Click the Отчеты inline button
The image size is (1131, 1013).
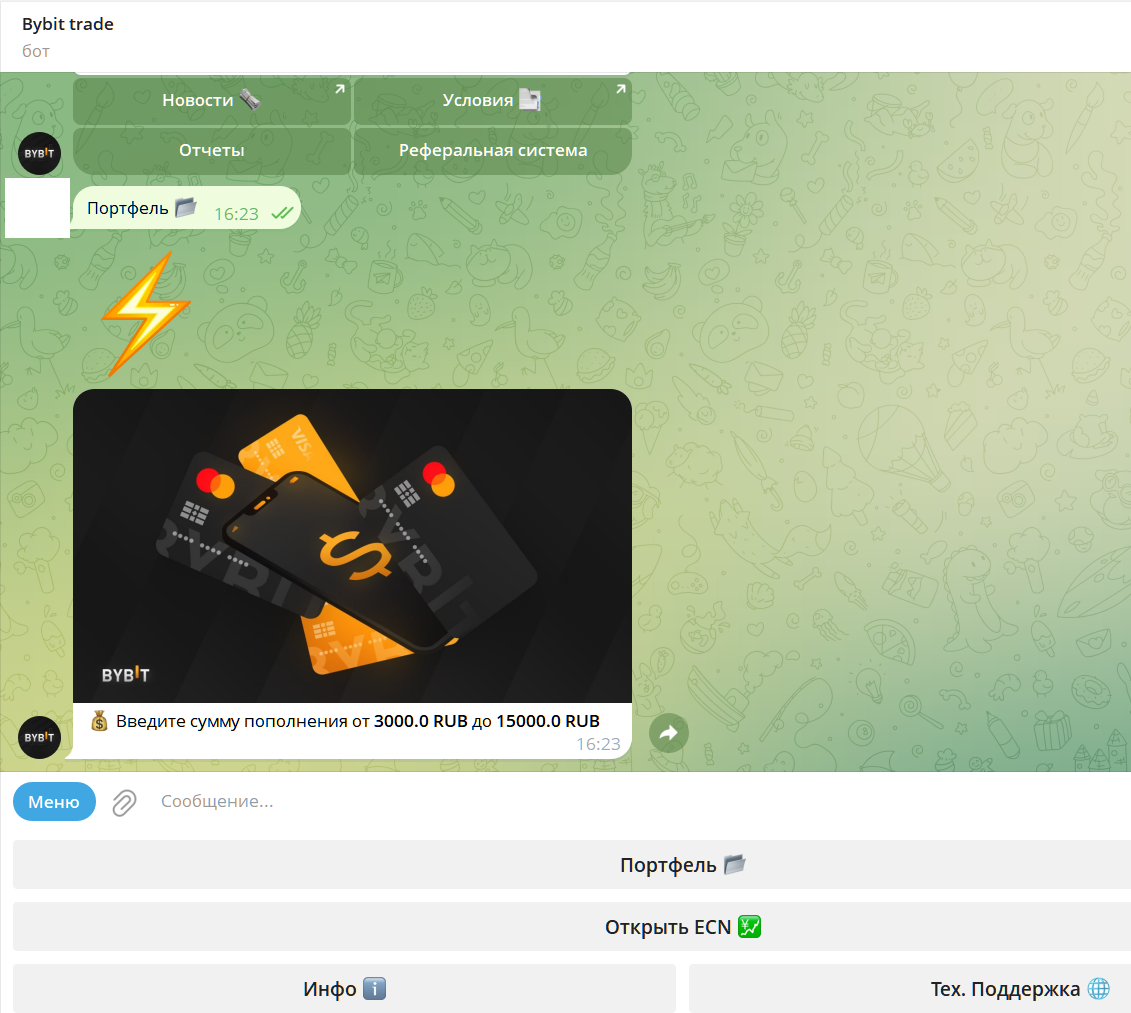[x=211, y=151]
